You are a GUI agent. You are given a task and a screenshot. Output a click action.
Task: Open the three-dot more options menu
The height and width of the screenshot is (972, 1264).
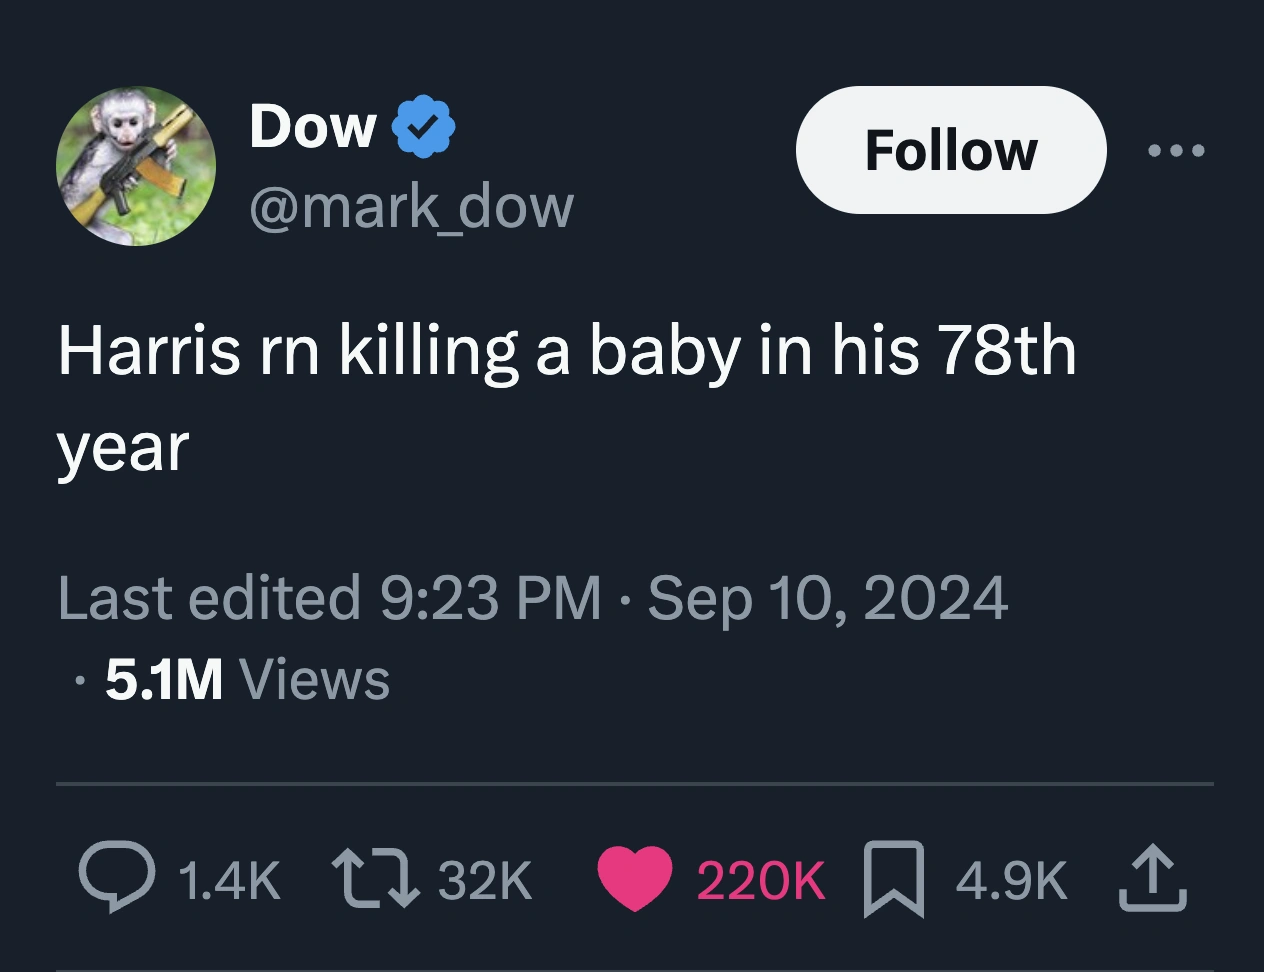pyautogui.click(x=1177, y=151)
